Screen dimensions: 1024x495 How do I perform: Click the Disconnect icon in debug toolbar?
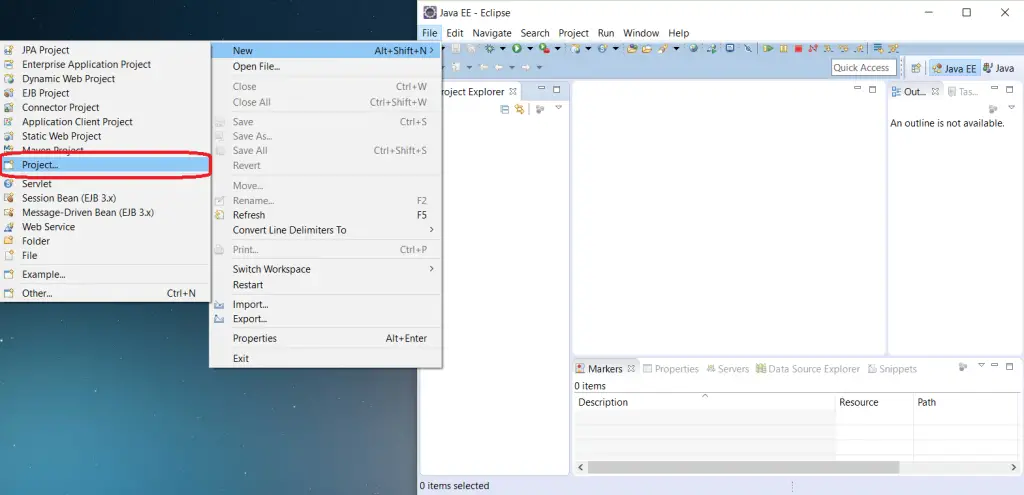tap(812, 48)
